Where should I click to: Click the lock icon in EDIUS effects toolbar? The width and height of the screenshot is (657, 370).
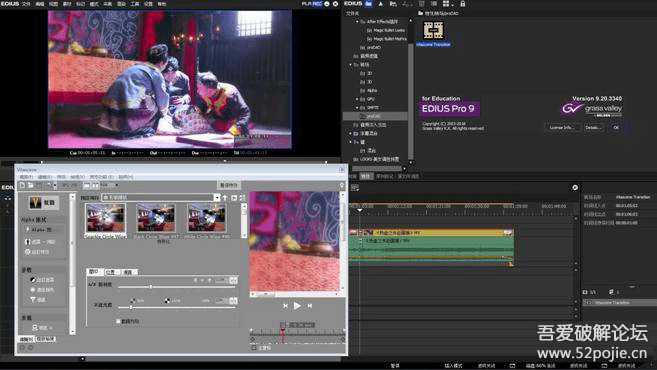pos(463,4)
